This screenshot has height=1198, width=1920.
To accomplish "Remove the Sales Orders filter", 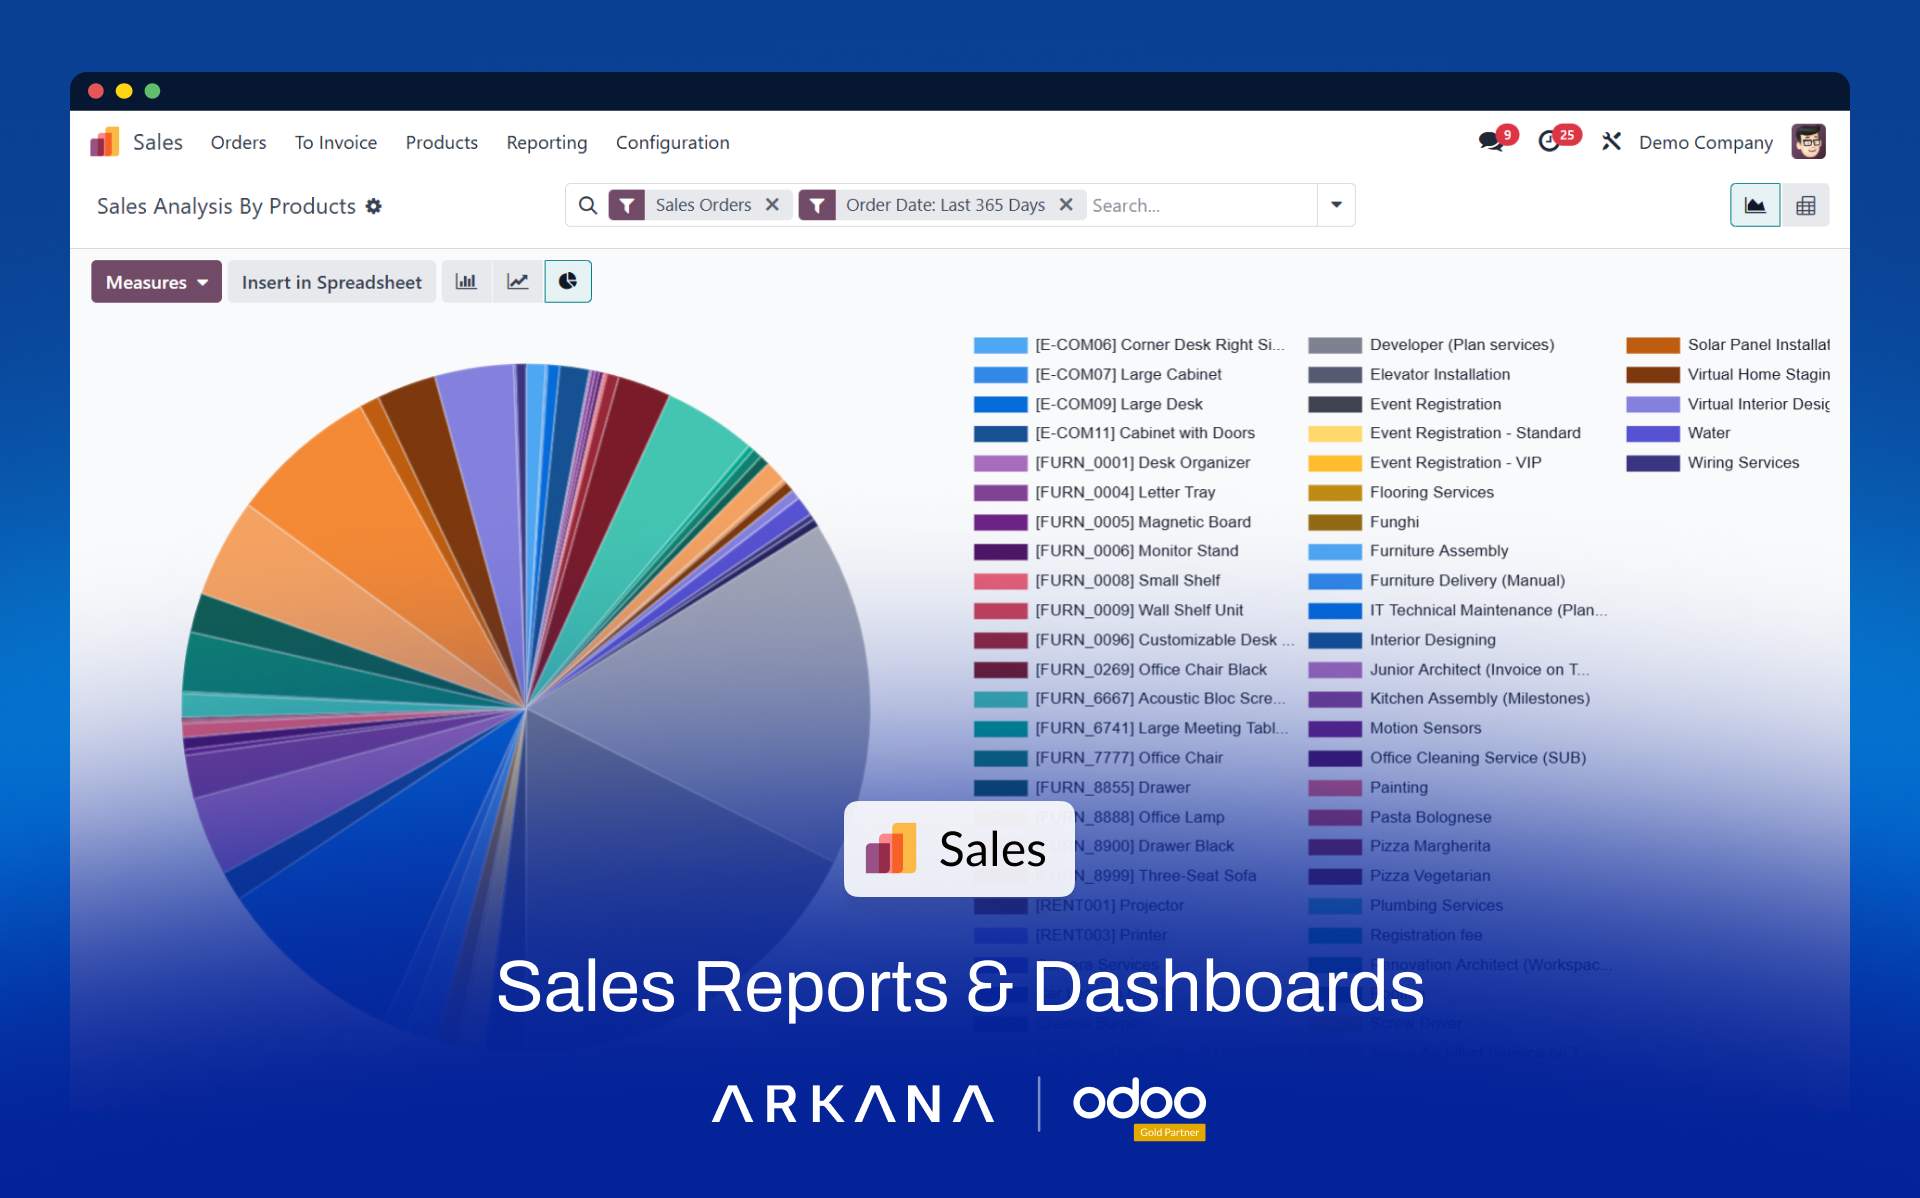I will 772,205.
